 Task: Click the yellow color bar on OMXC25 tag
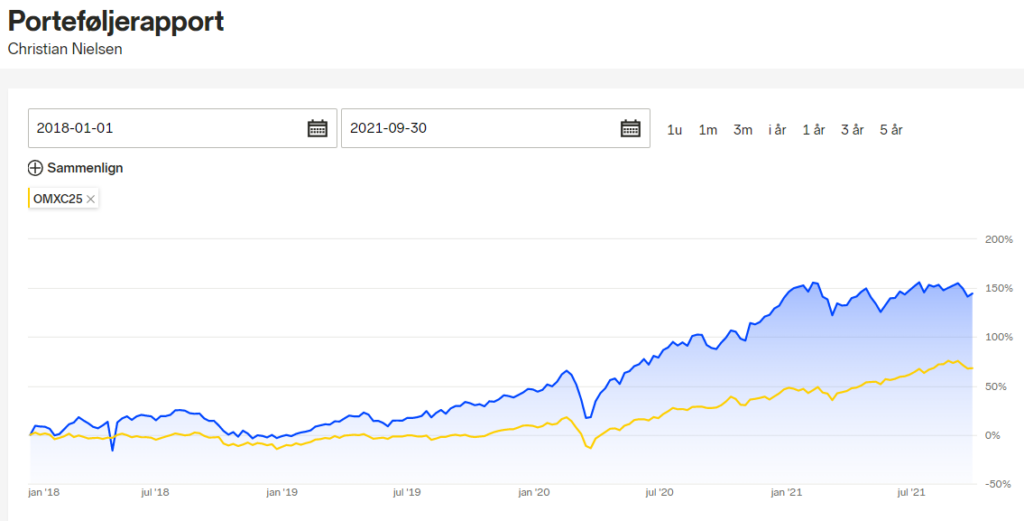[x=29, y=198]
